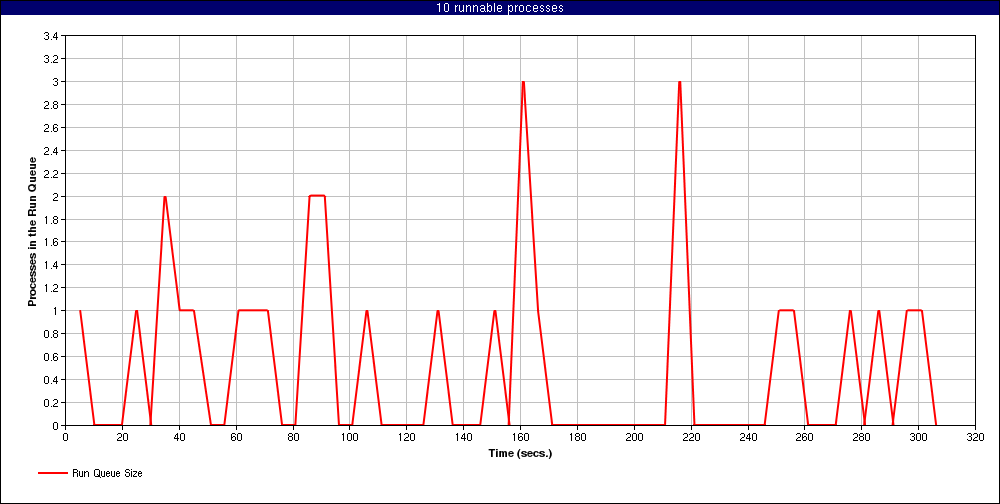Click the 3 value on the y-axis

tap(56, 82)
